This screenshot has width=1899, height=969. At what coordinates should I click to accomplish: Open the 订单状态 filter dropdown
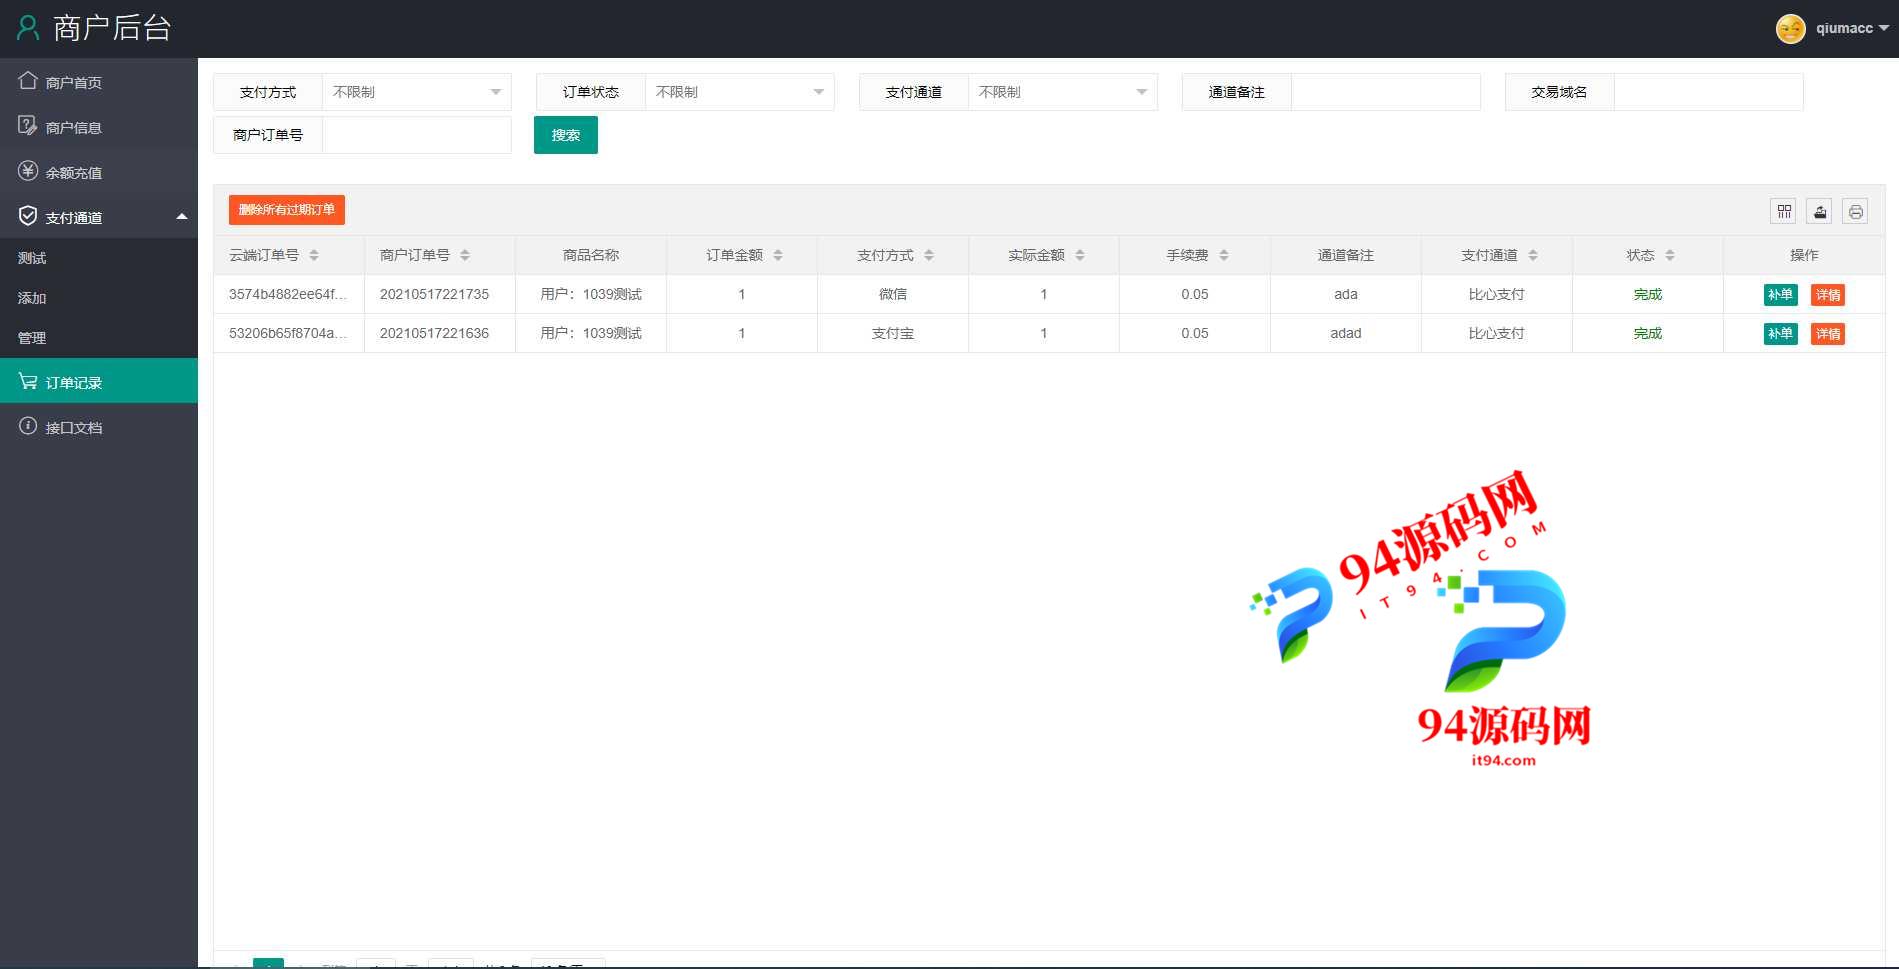point(739,92)
